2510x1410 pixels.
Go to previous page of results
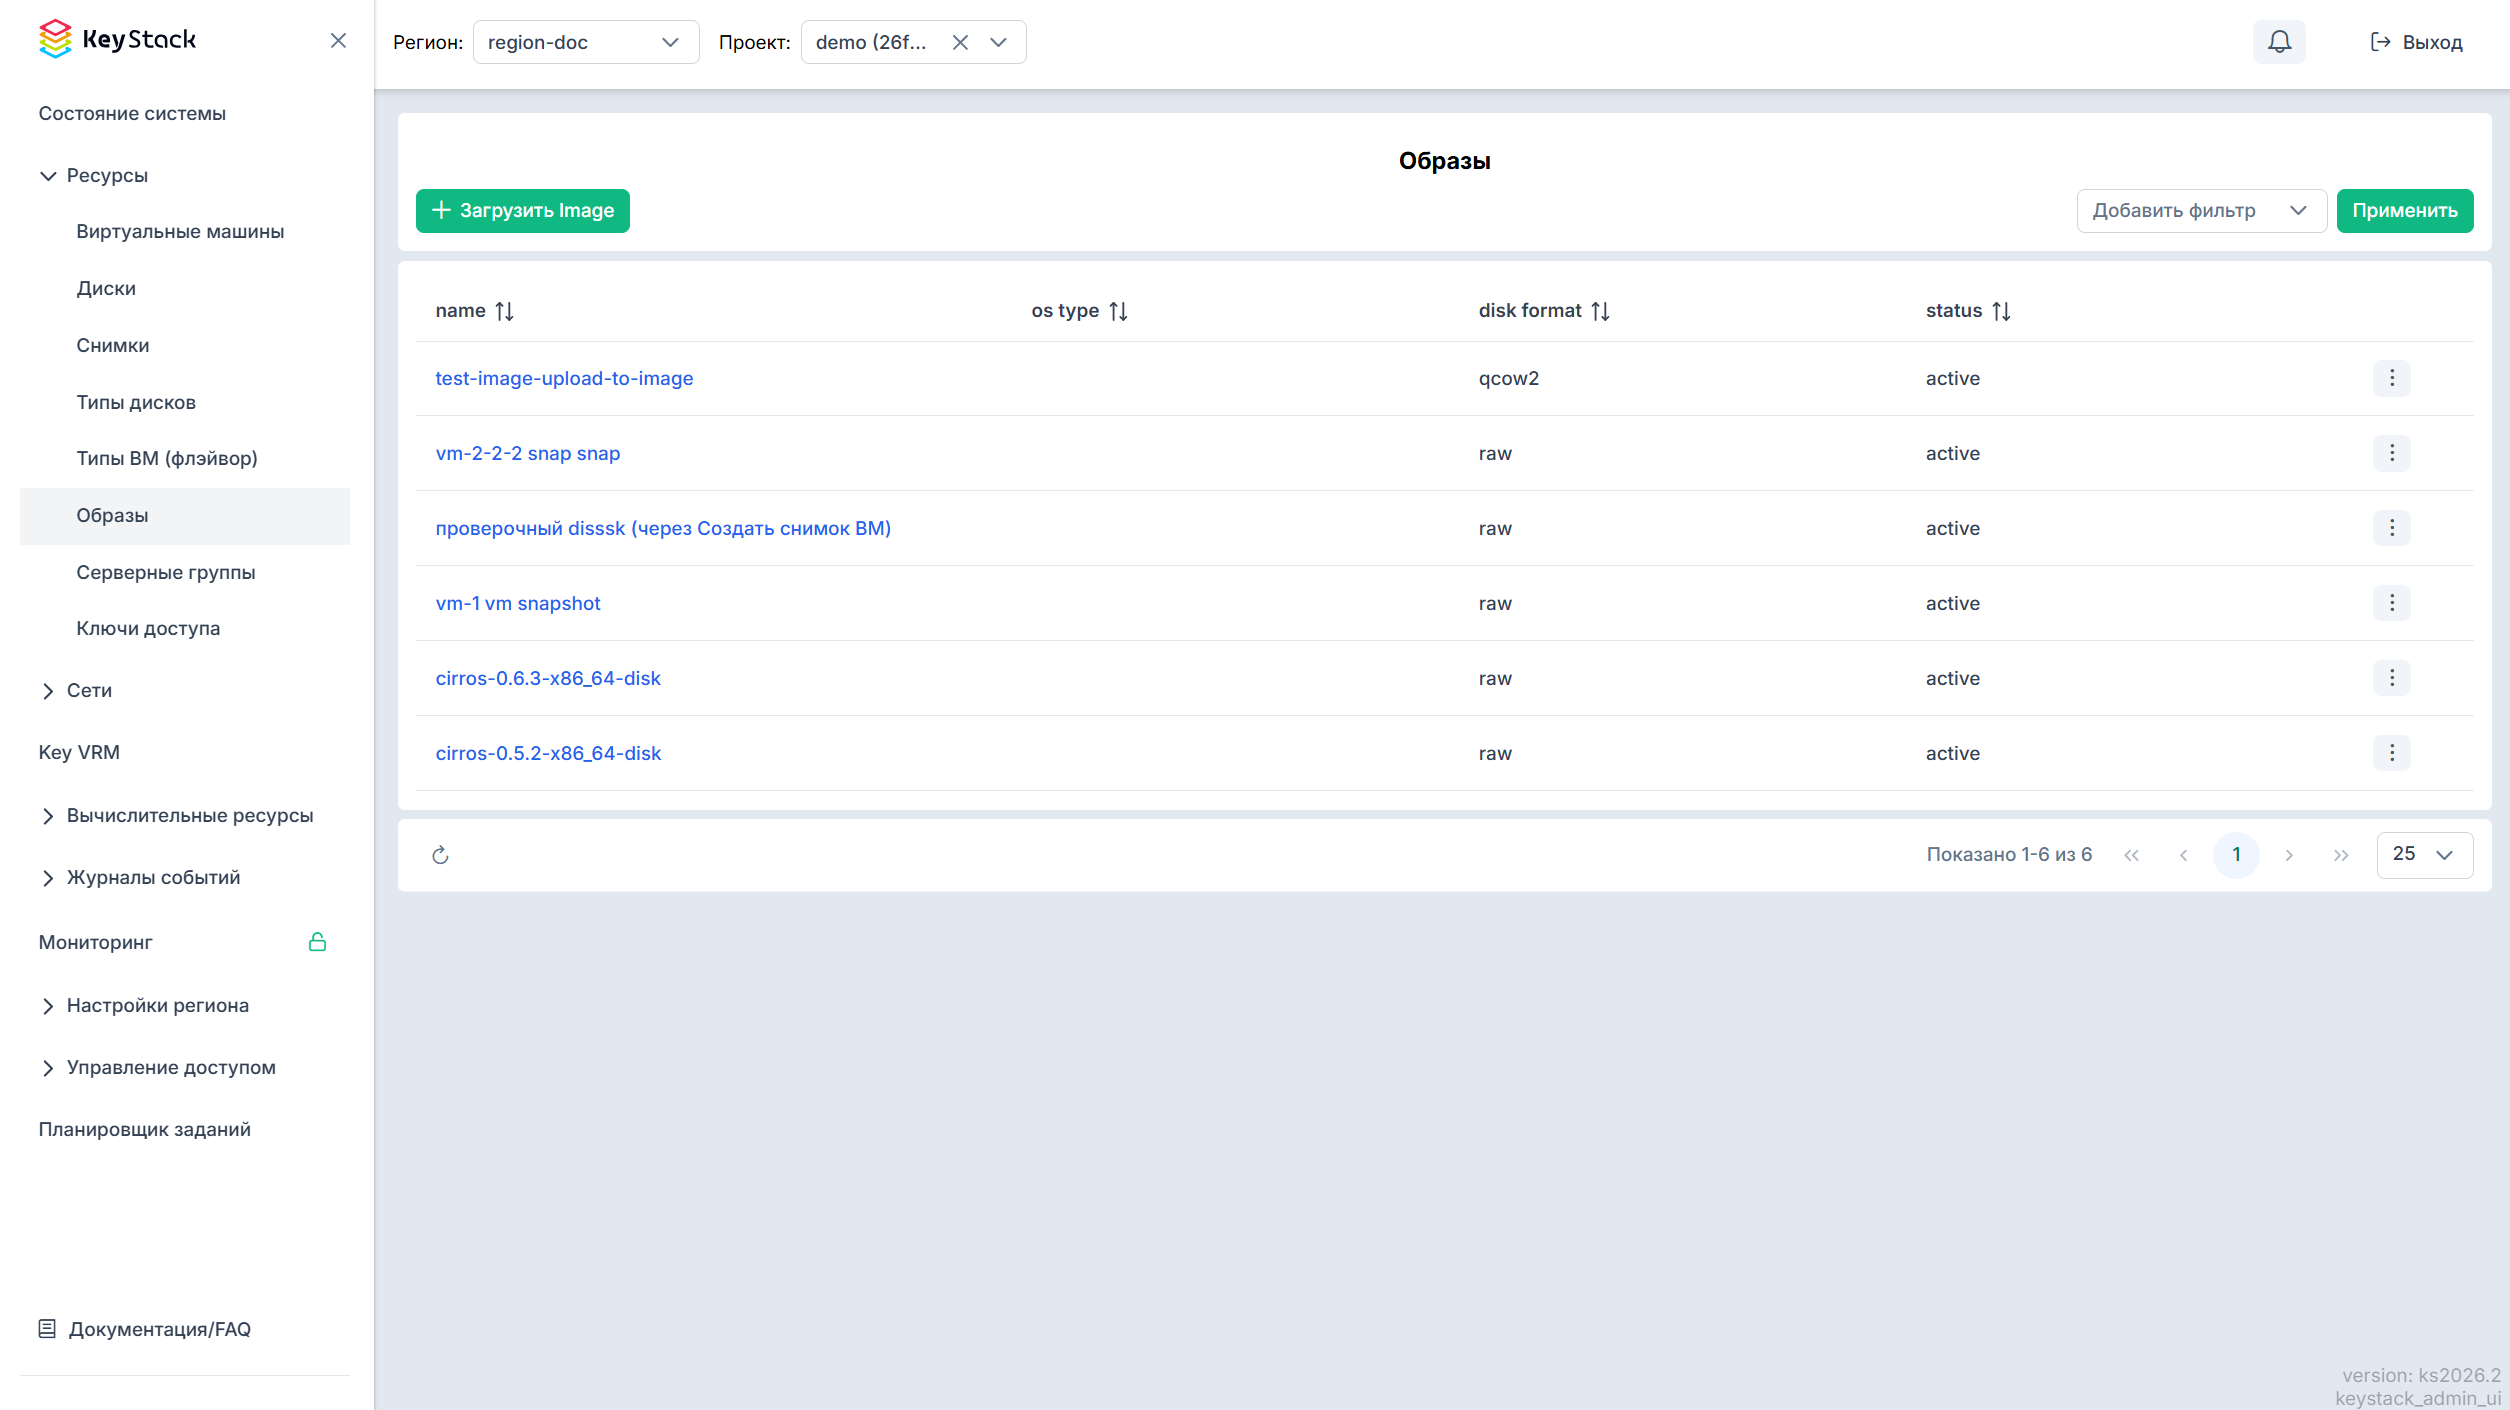(x=2183, y=855)
